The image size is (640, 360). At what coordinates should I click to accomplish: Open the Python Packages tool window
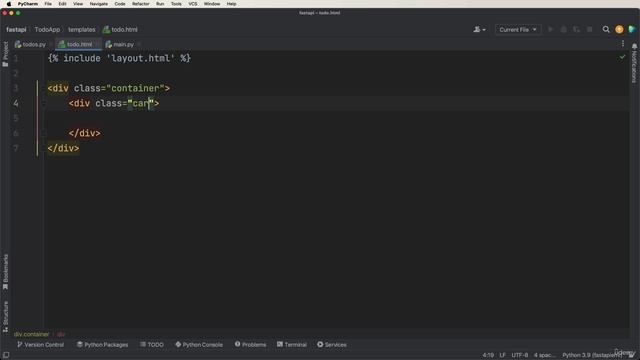(x=102, y=344)
